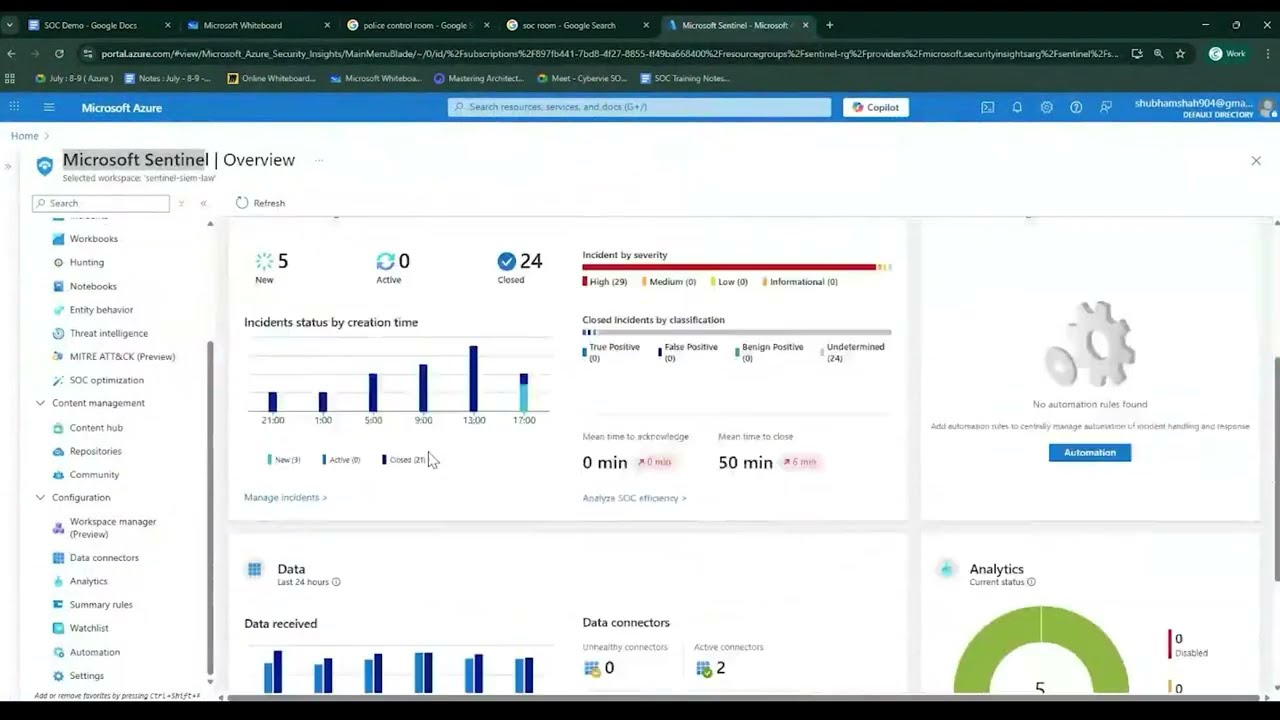Screen dimensions: 1280x720
Task: Collapse the Content management section
Action: coord(40,403)
